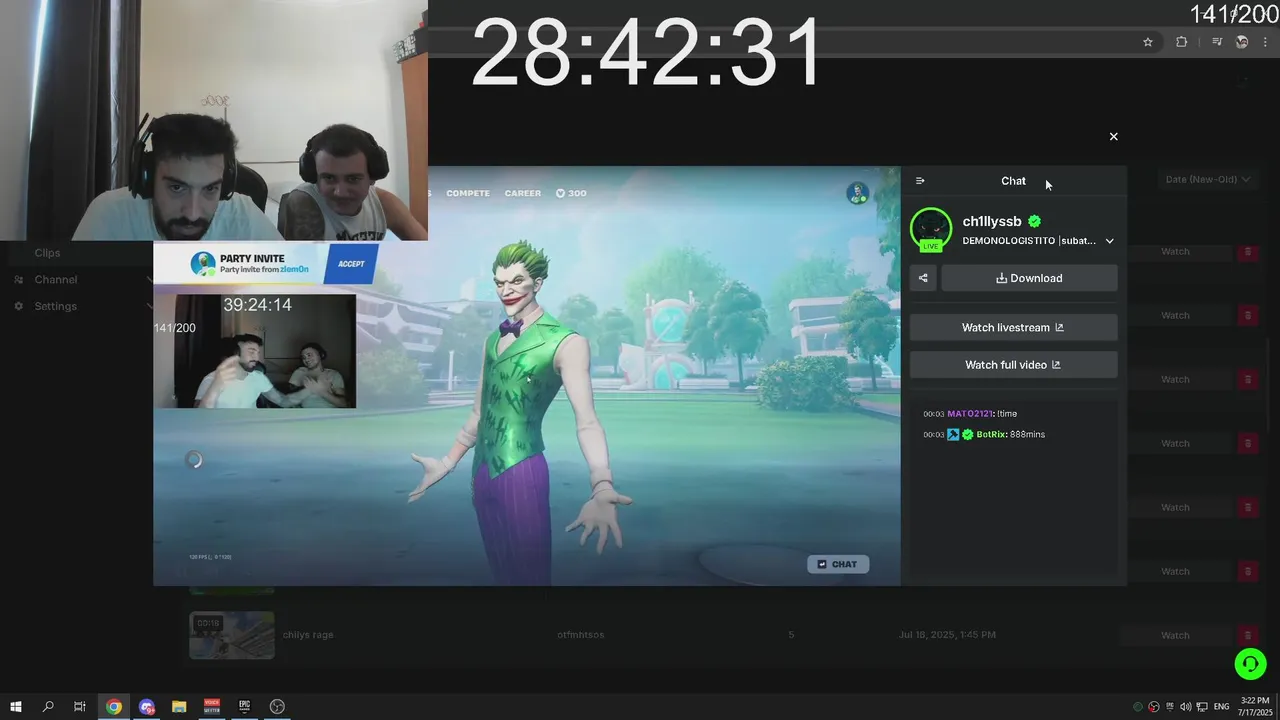Open the browser Extensions puzzle icon
Viewport: 1280px width, 720px height.
[1182, 42]
